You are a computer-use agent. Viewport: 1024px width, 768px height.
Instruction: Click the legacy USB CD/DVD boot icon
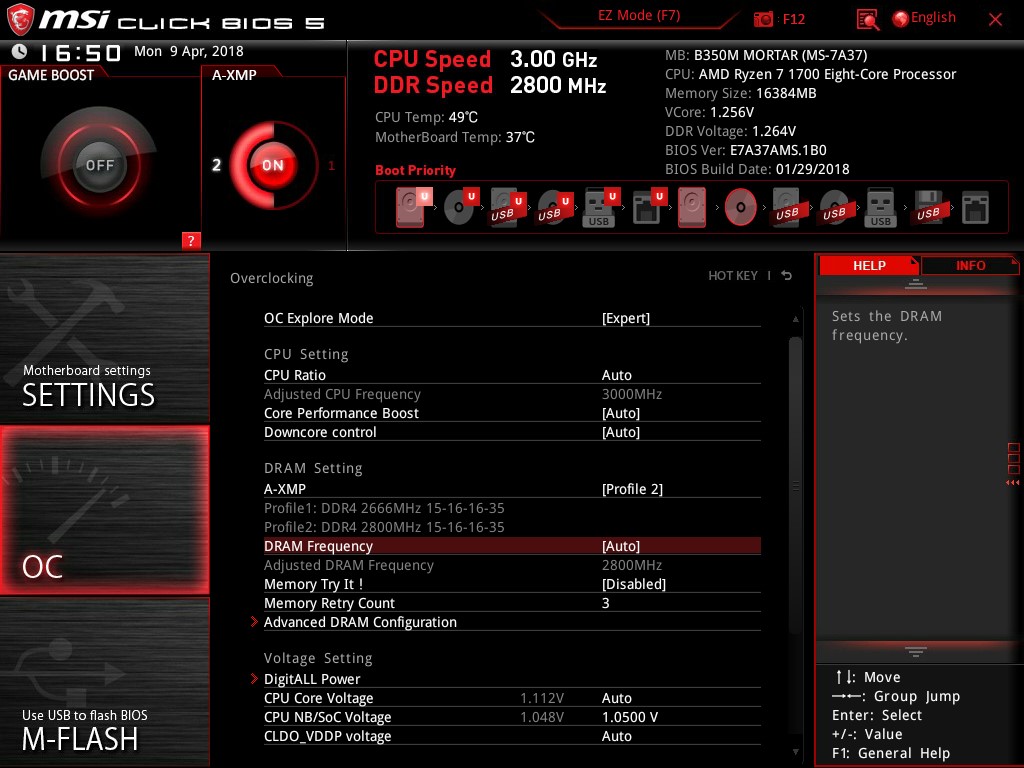point(834,207)
